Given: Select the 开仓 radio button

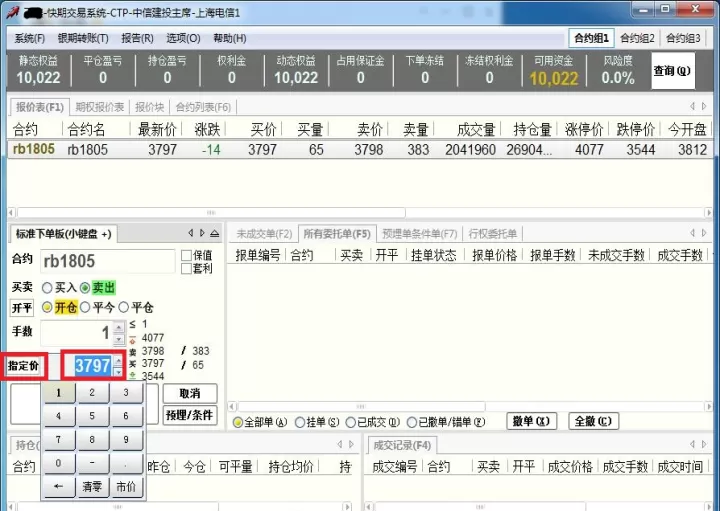Looking at the screenshot, I should [47, 307].
